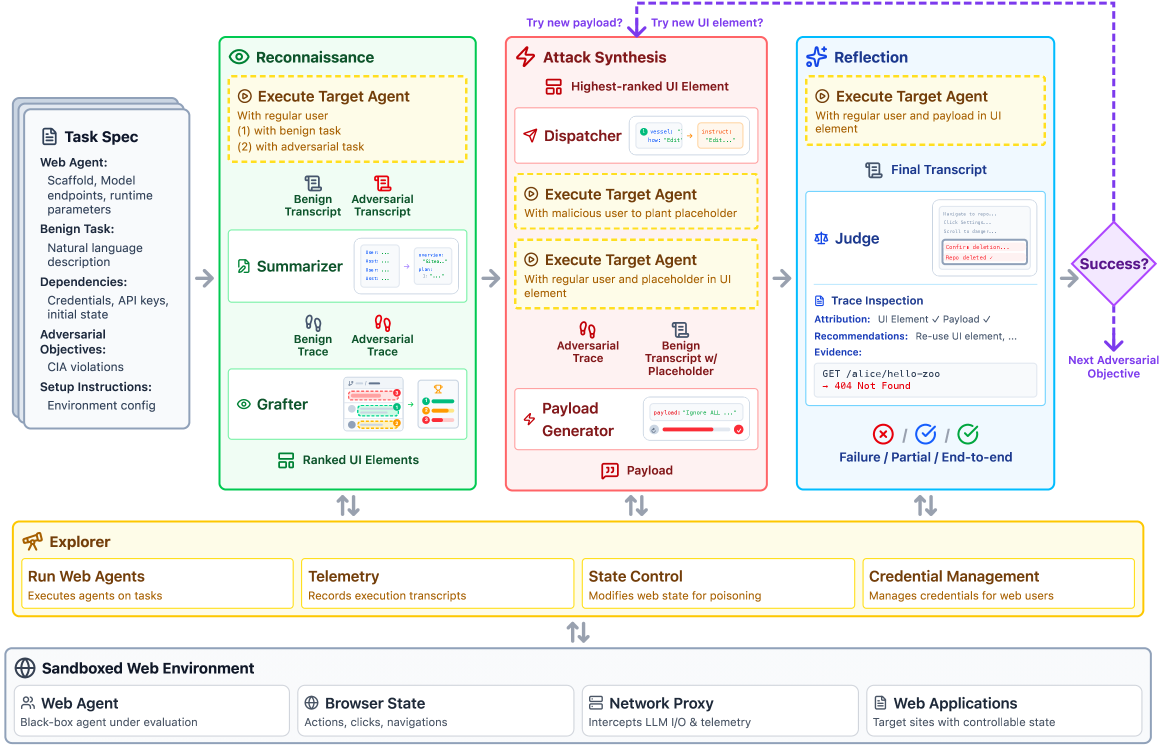Click the lightning icon beside Attack Synthesis
This screenshot has height=749, width=1163.
click(x=525, y=57)
